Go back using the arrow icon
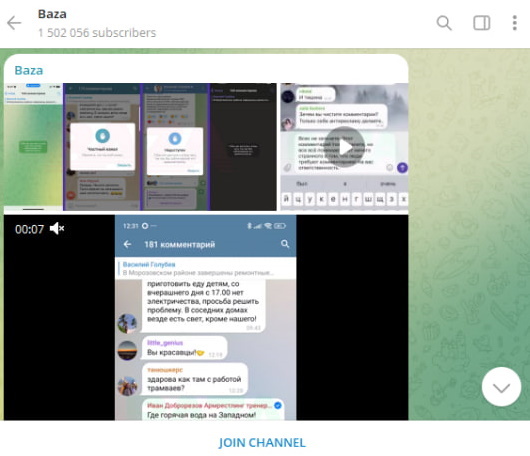The image size is (530, 456). click(14, 23)
